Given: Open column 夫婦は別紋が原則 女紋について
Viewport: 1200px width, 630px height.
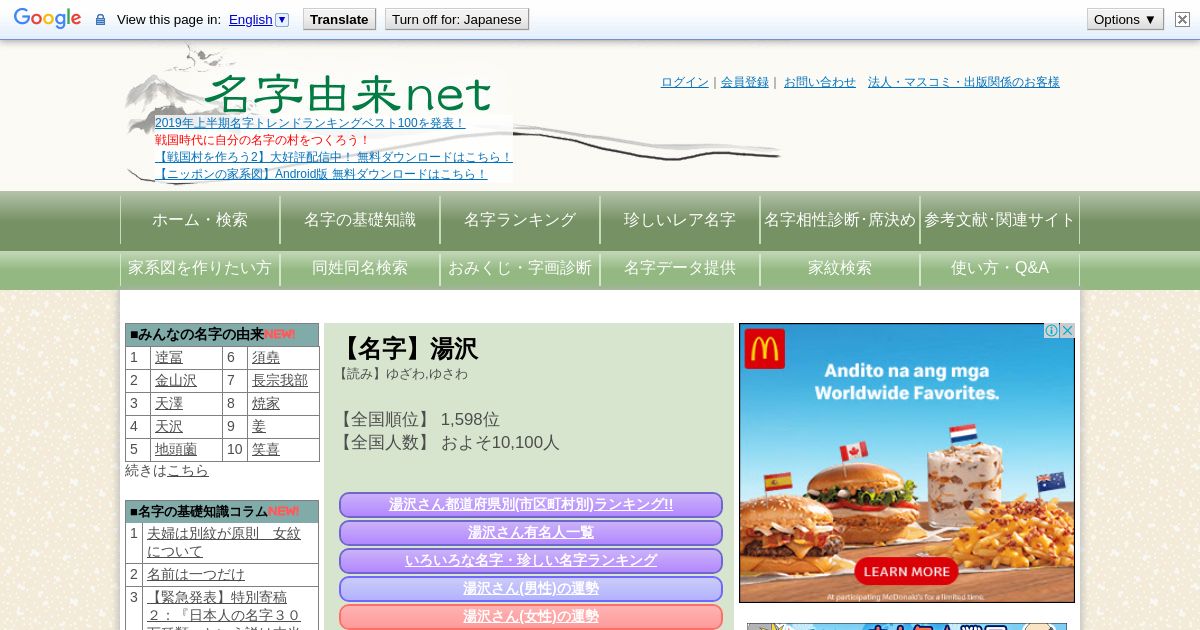Looking at the screenshot, I should tap(224, 542).
